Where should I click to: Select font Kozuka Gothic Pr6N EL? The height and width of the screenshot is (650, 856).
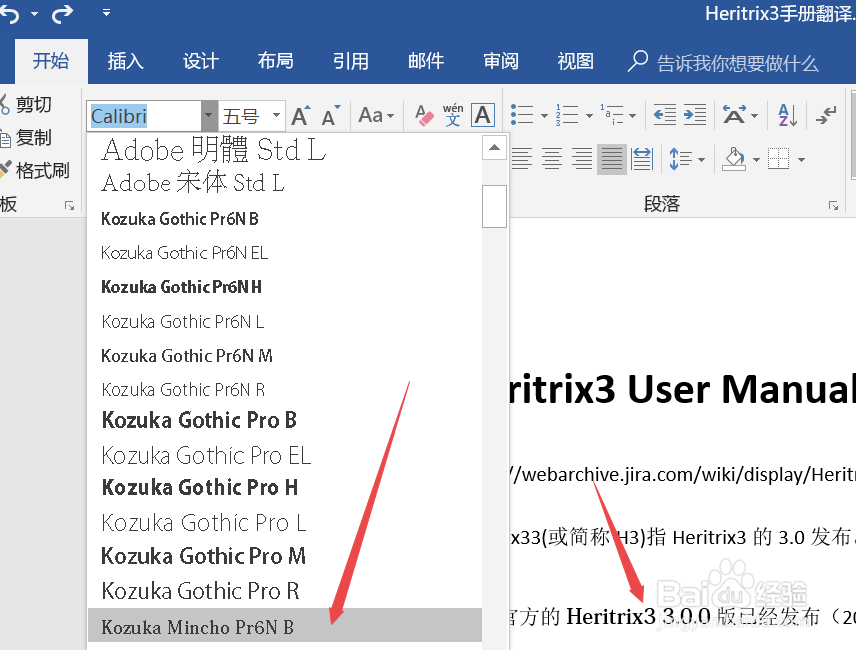coord(284,253)
